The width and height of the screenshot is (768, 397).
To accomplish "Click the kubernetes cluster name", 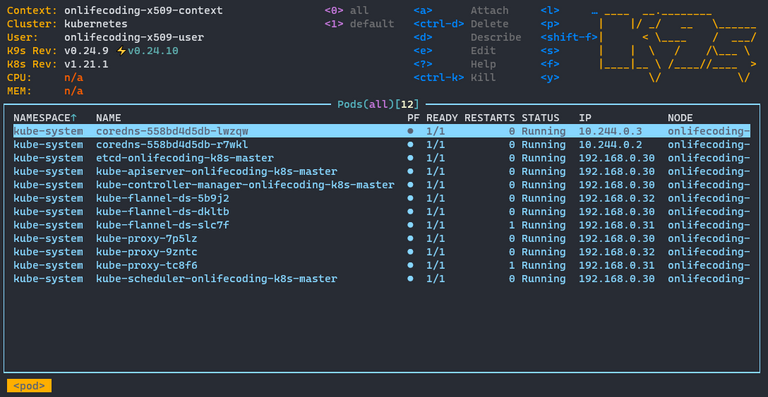I will coord(96,23).
